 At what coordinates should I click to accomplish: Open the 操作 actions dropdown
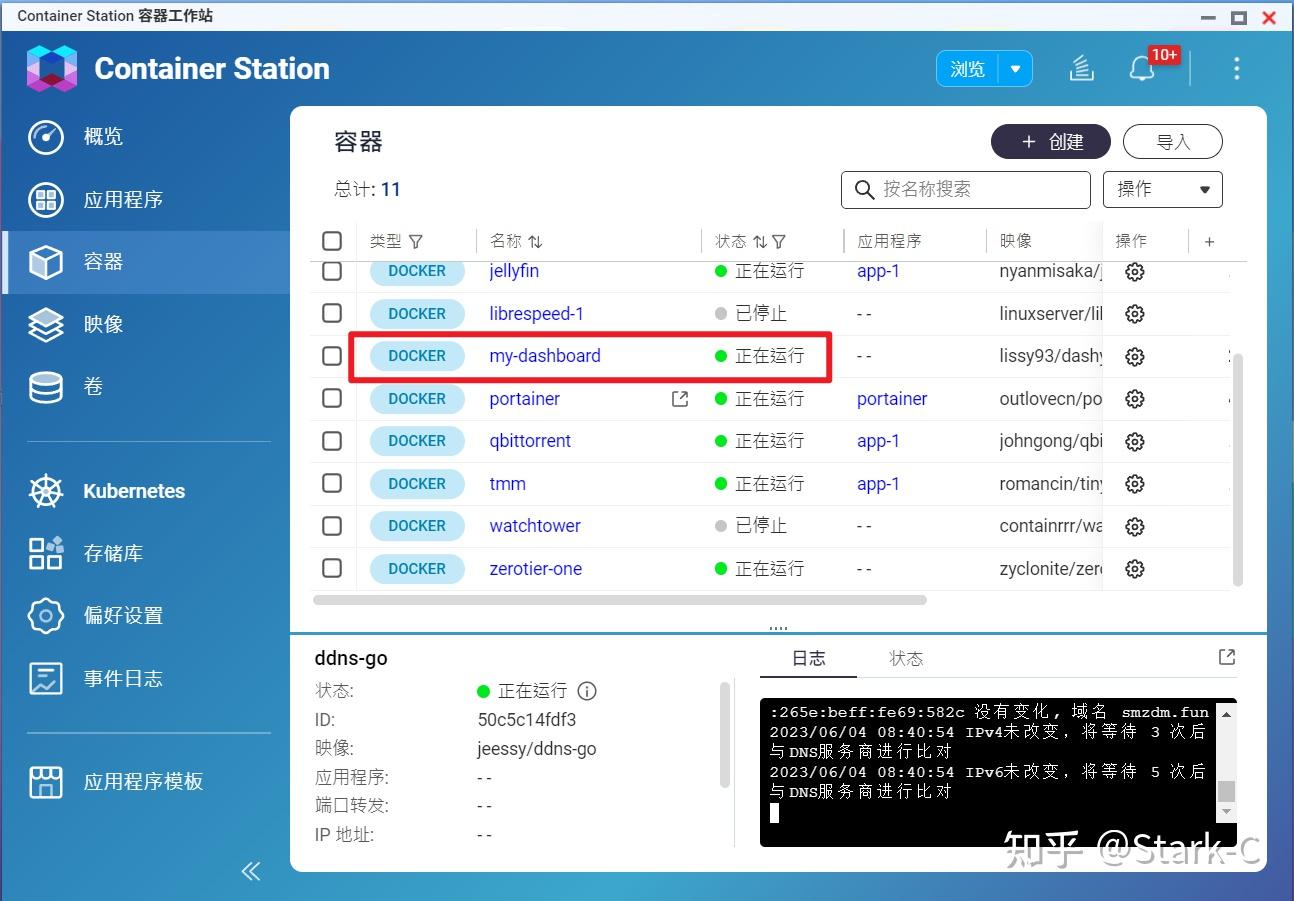[1162, 189]
